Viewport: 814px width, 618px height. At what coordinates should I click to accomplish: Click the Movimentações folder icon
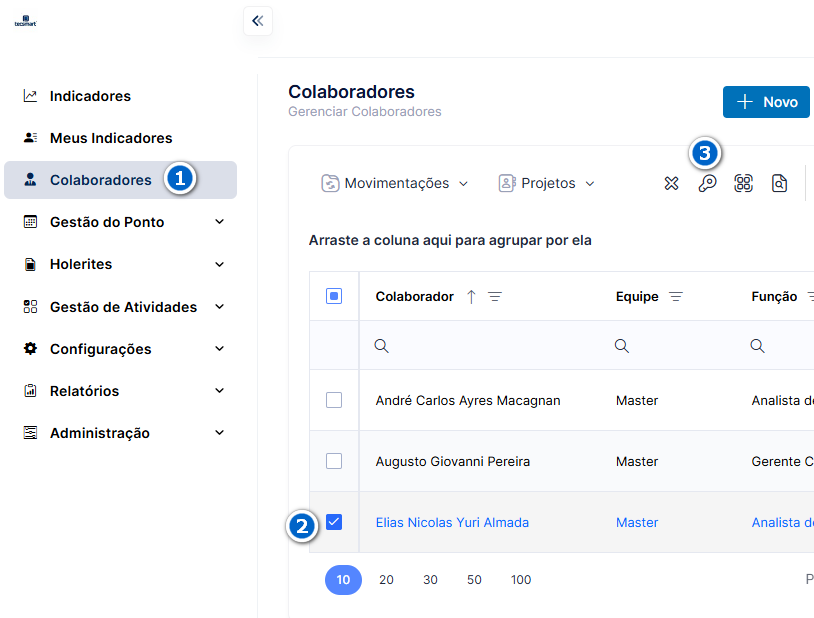pos(330,183)
